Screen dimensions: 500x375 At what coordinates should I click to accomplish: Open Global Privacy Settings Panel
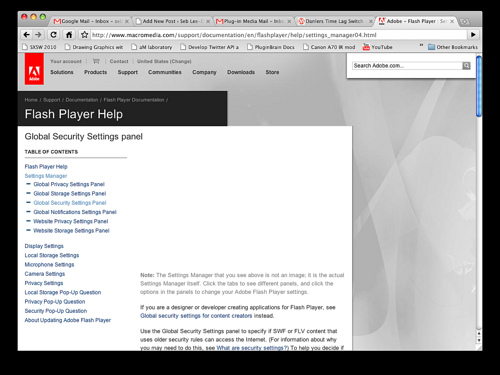[x=69, y=184]
